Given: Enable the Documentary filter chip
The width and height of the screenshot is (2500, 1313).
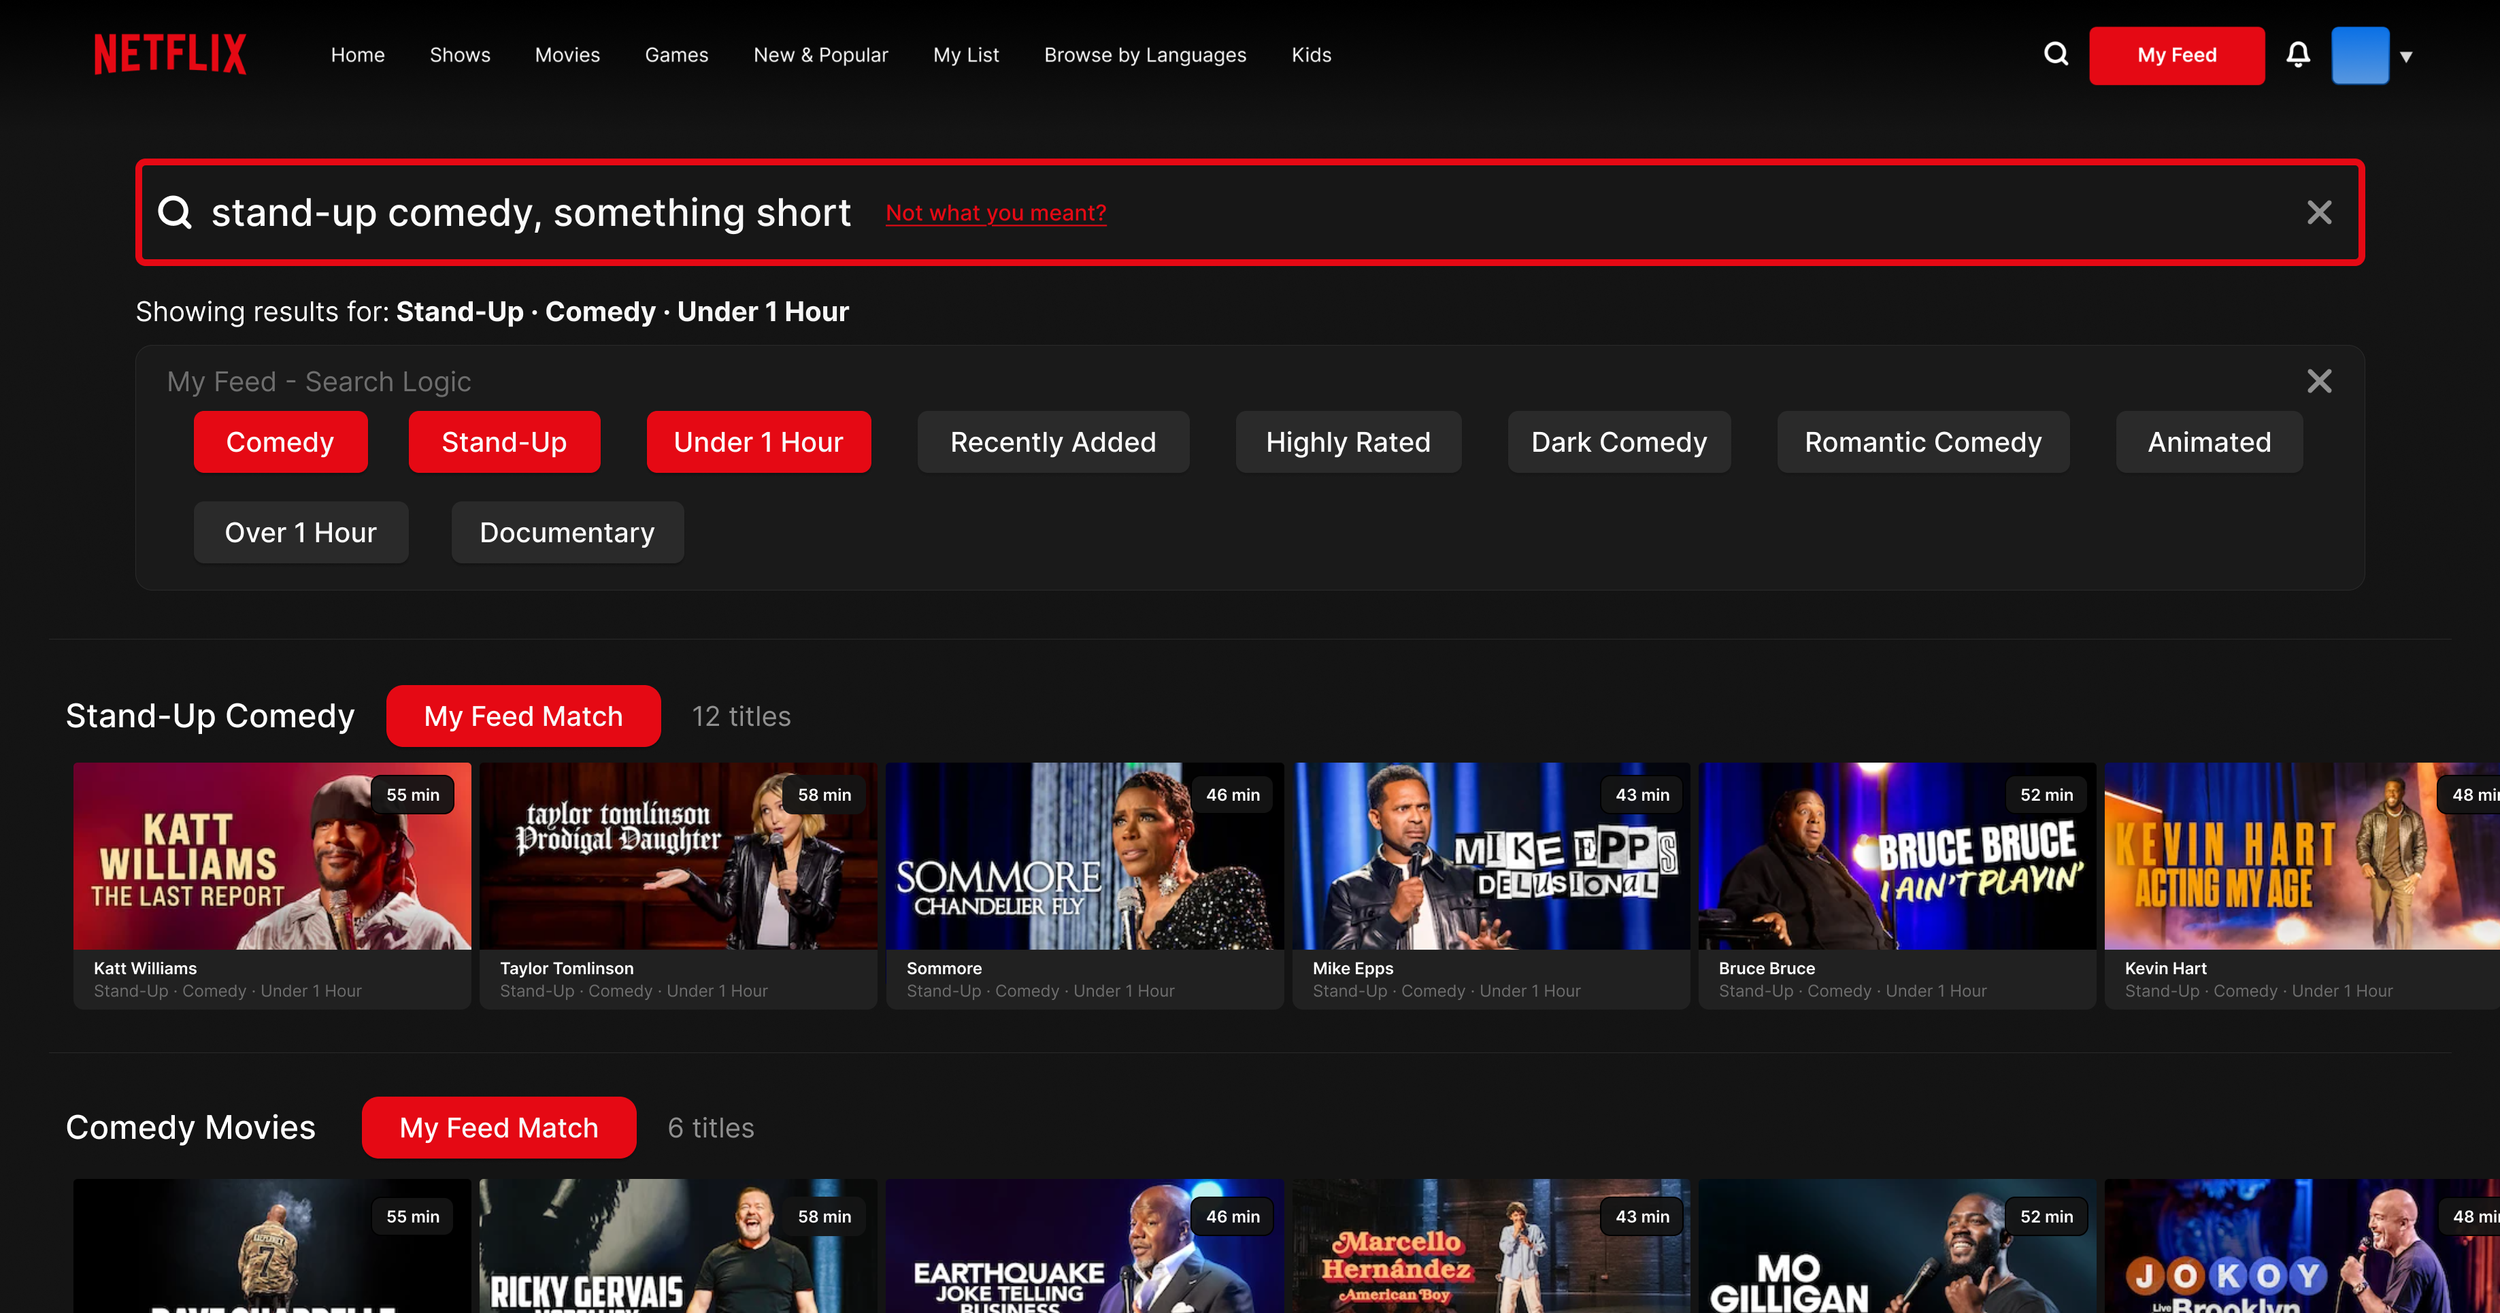Looking at the screenshot, I should tap(567, 532).
